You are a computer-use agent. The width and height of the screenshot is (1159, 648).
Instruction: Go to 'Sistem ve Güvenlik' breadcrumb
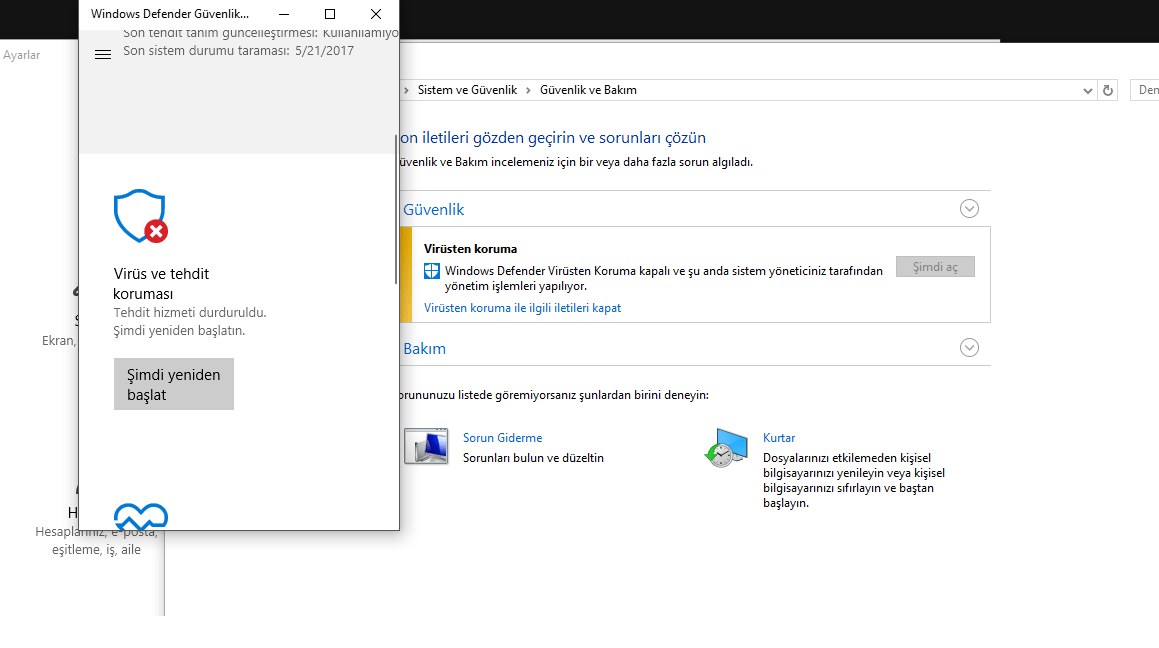(467, 90)
